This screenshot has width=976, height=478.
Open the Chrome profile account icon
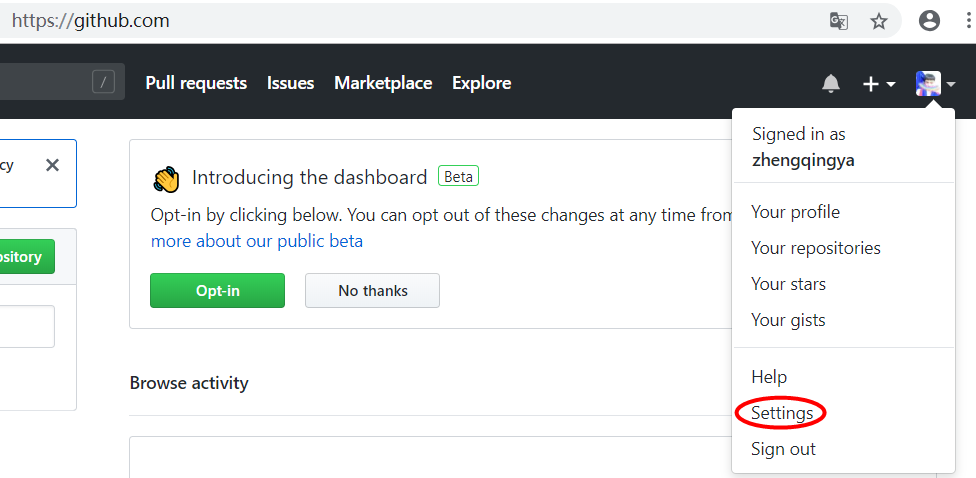pyautogui.click(x=929, y=21)
